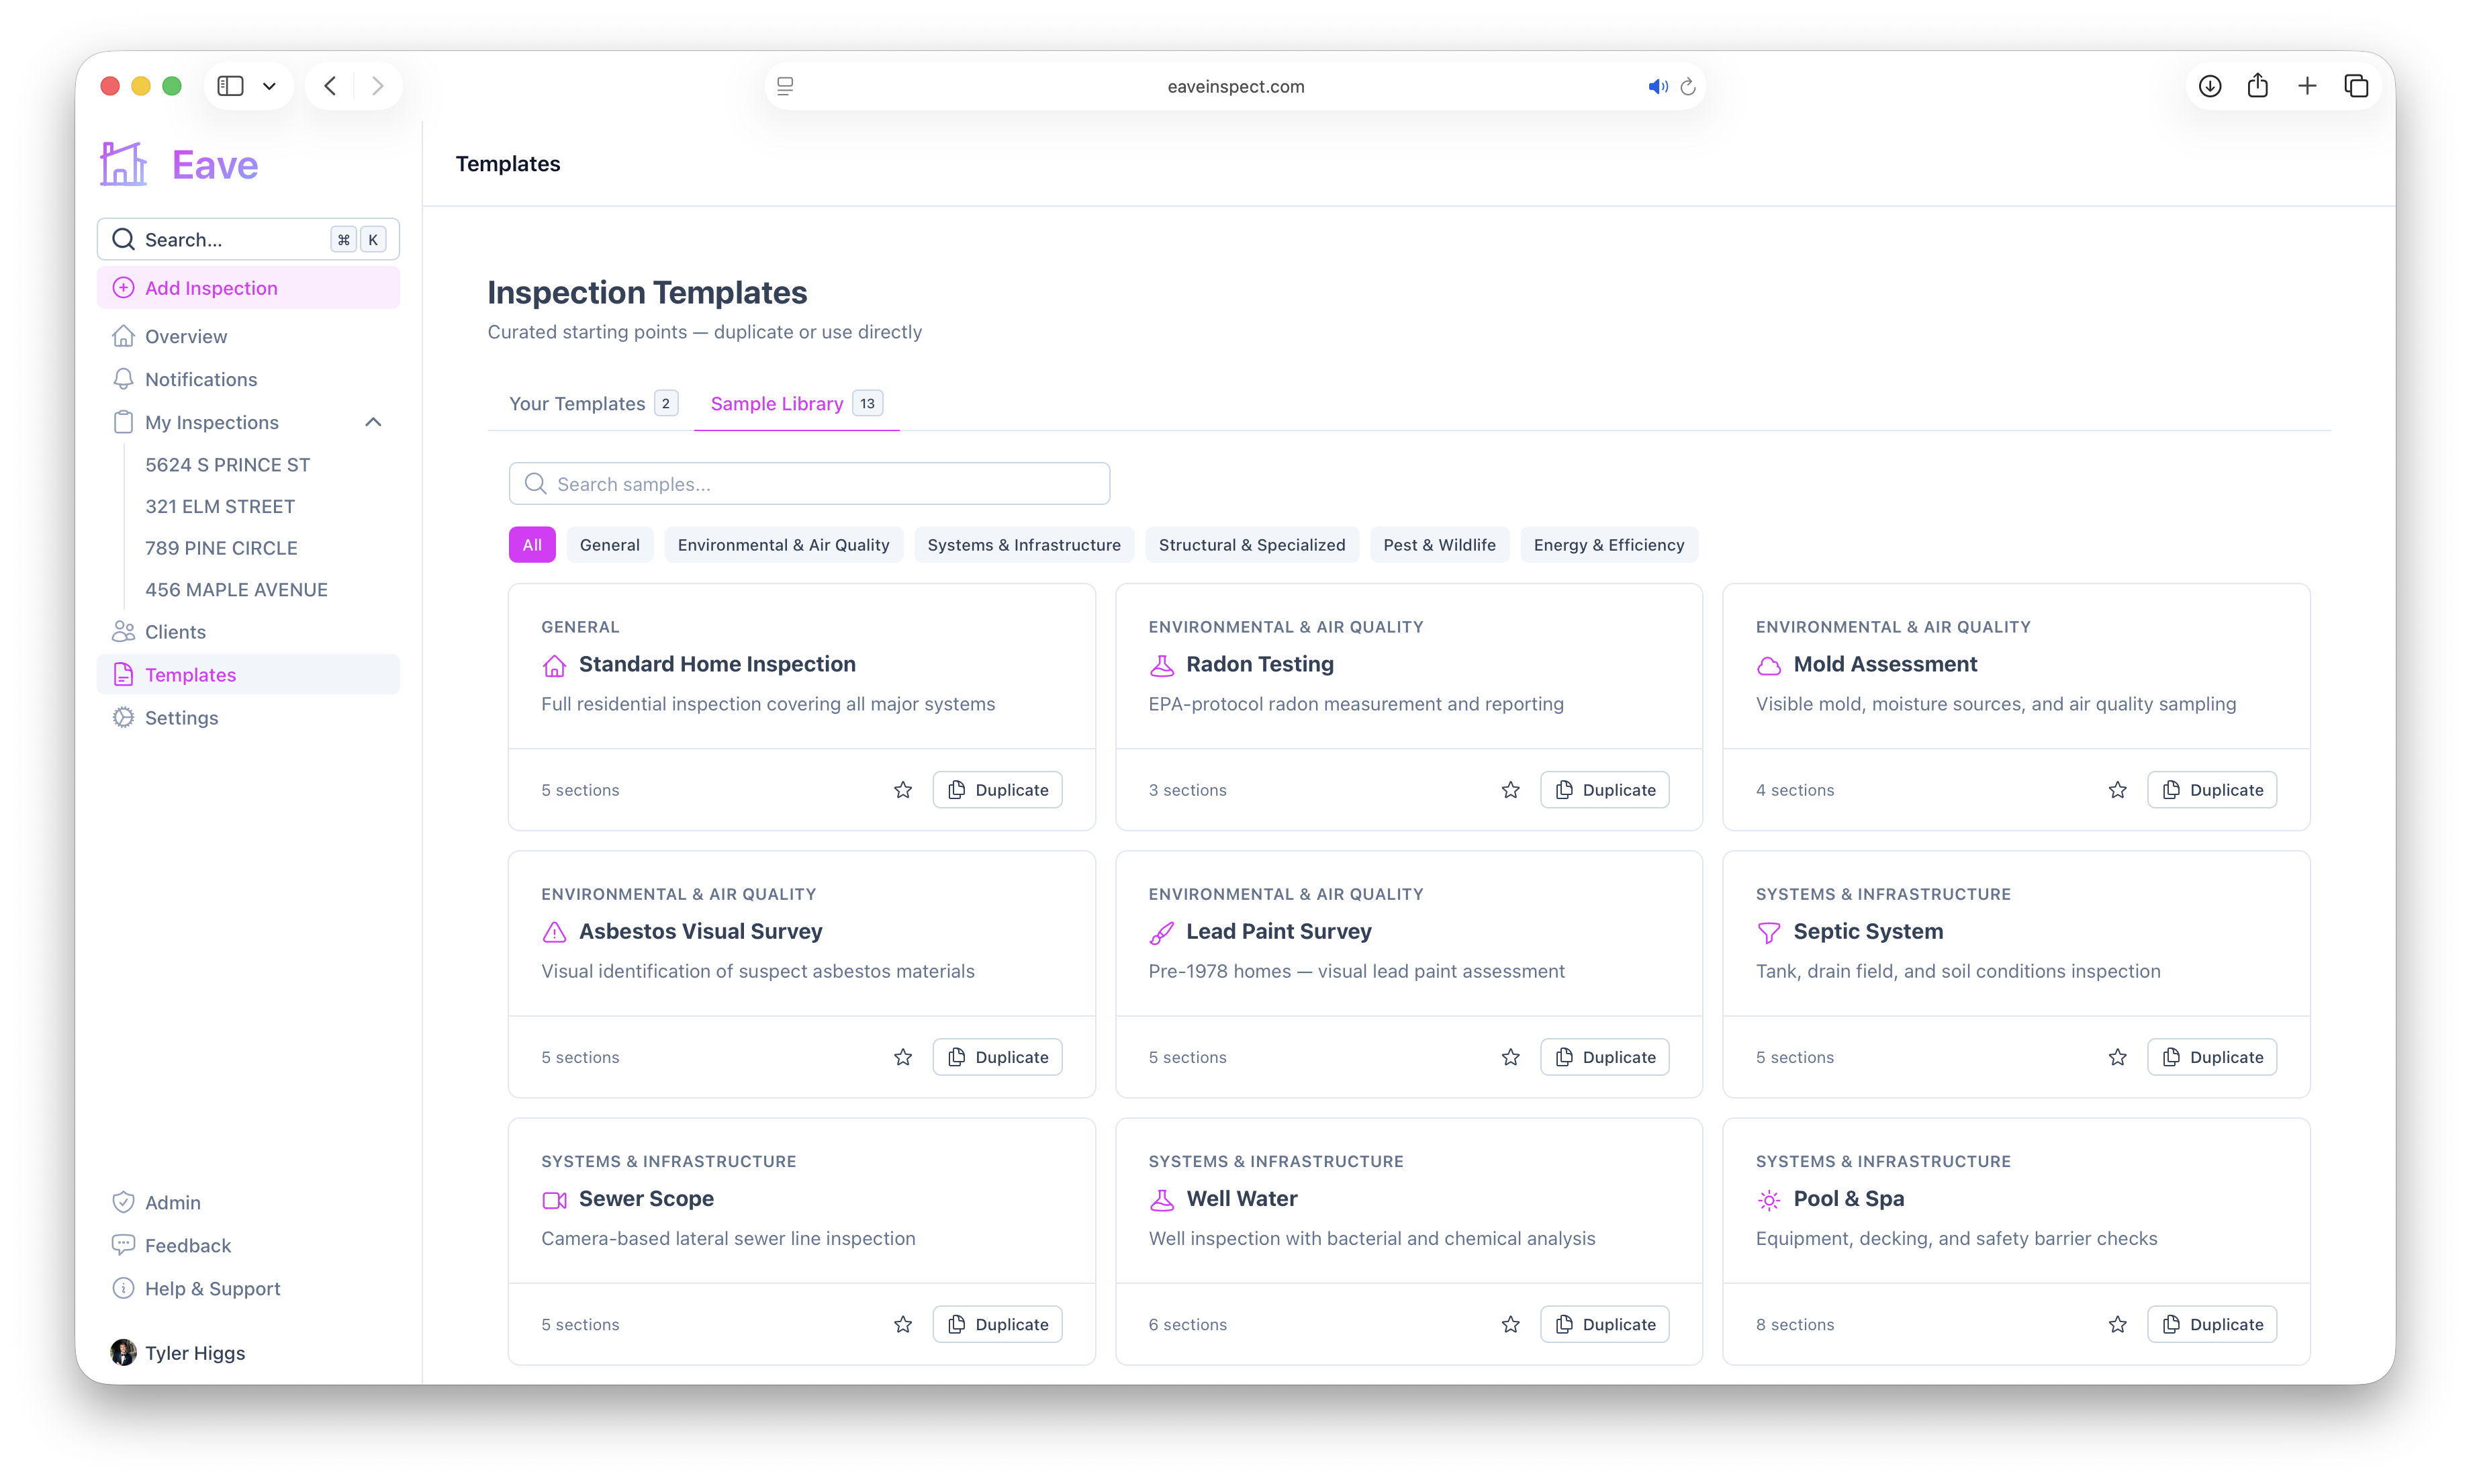Collapse the My Inspections list chevron
The image size is (2471, 1484).
click(x=373, y=422)
